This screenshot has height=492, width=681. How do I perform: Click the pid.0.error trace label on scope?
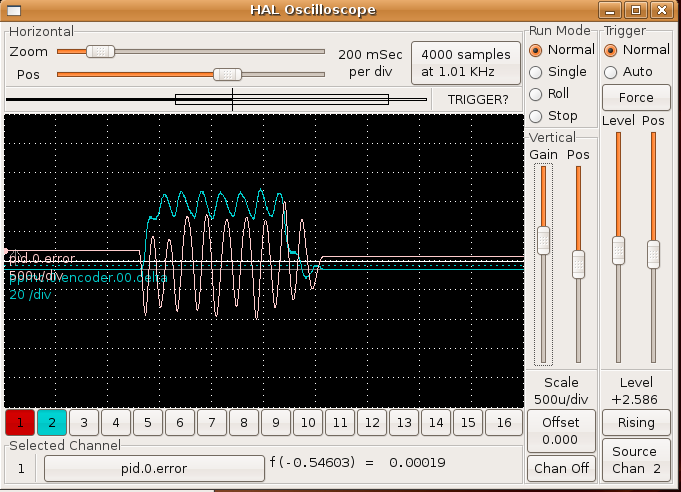point(42,259)
